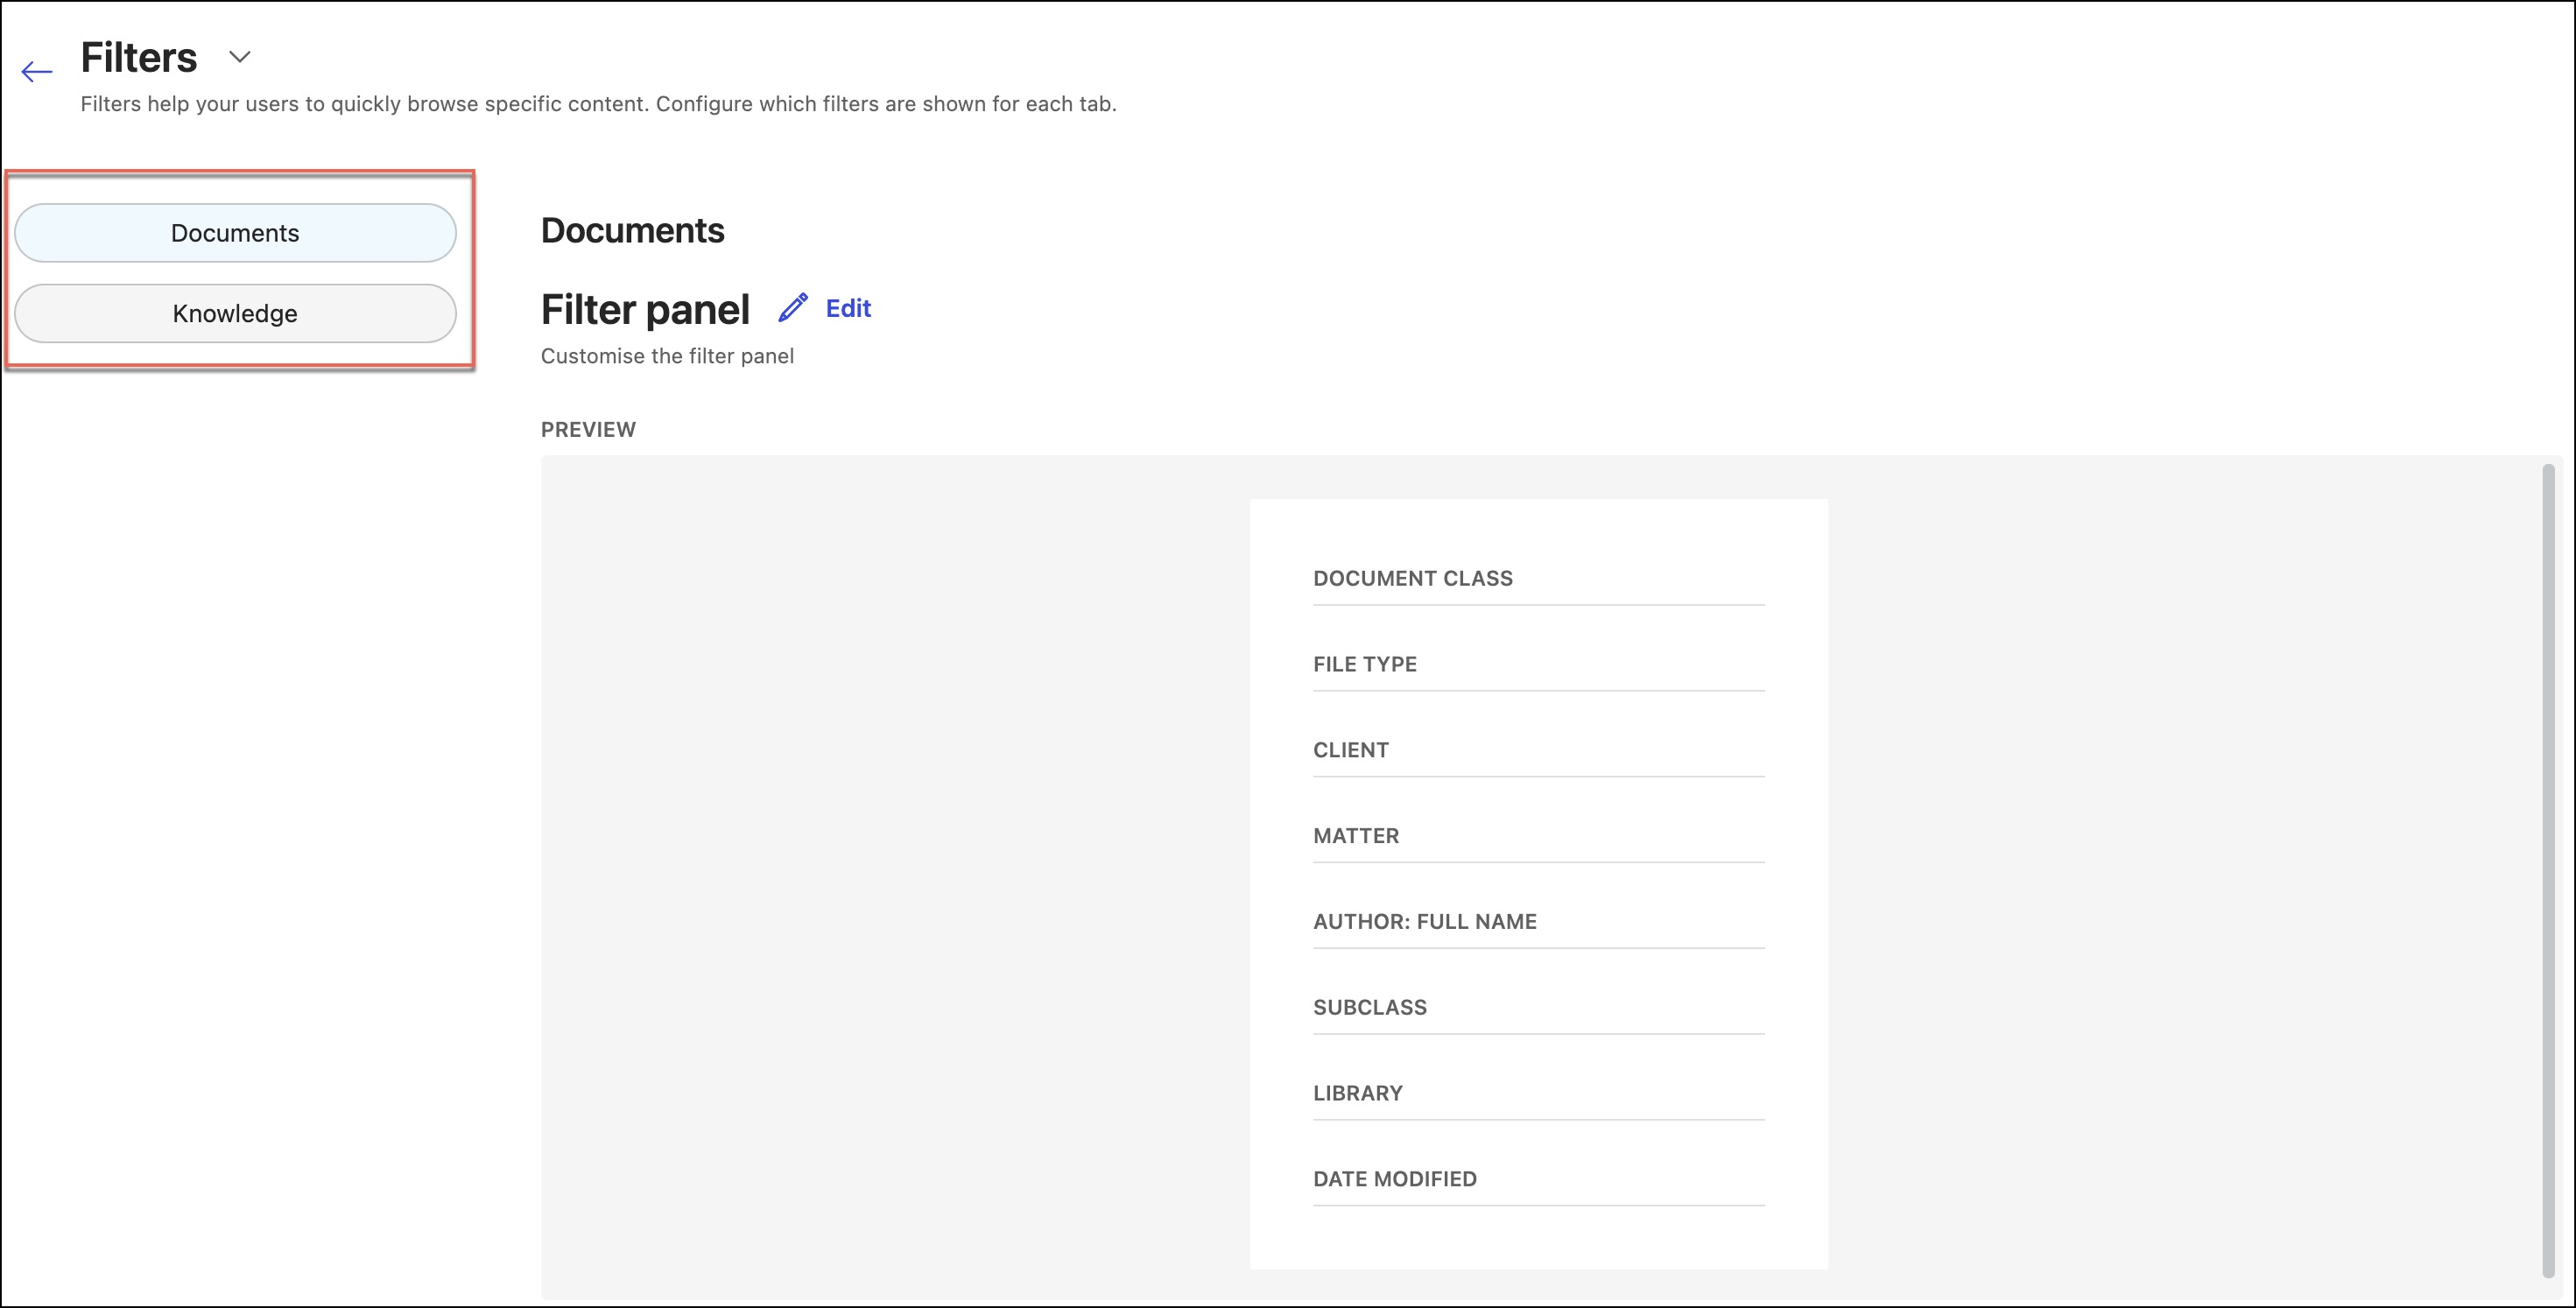Click the Documents section heading

632,231
